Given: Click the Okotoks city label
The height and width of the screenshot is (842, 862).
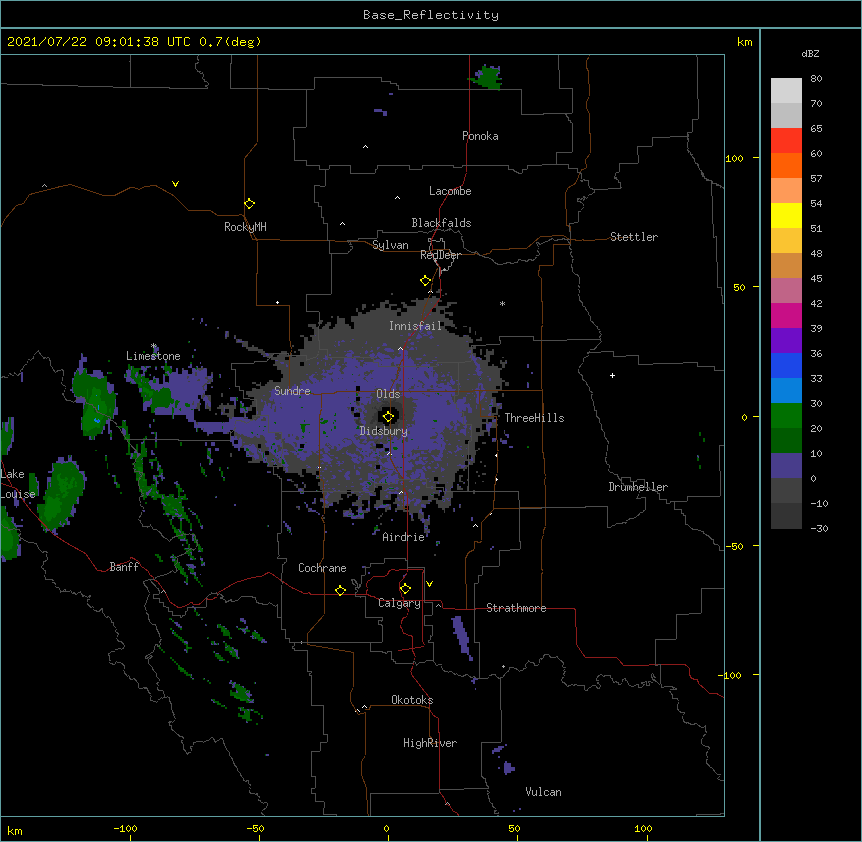Looking at the screenshot, I should pyautogui.click(x=412, y=700).
